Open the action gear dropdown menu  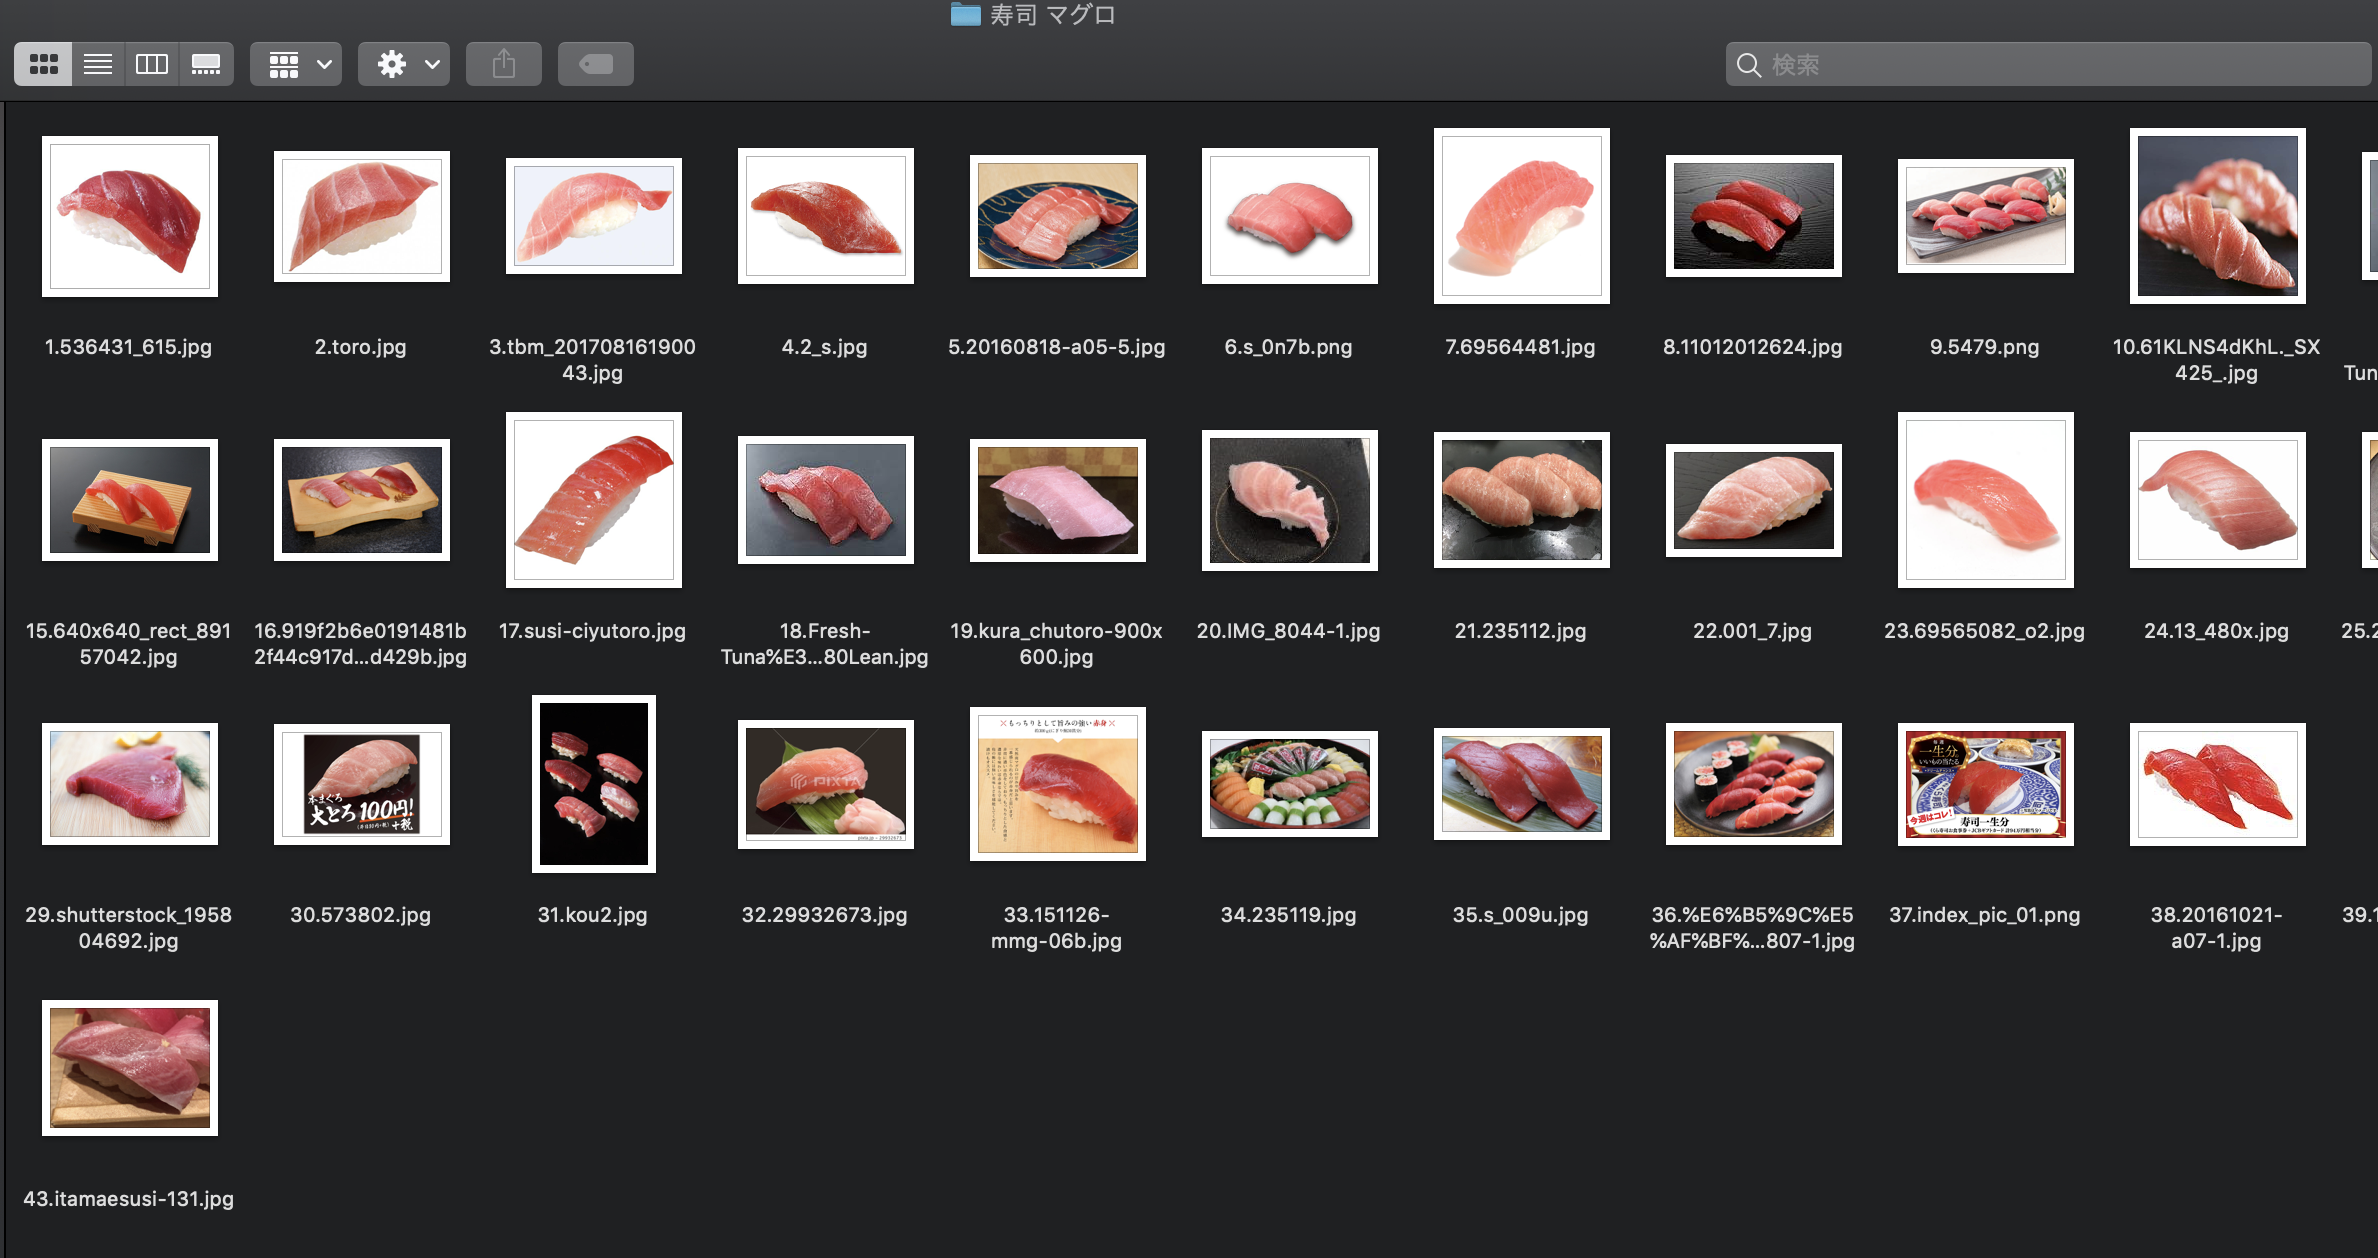tap(393, 63)
